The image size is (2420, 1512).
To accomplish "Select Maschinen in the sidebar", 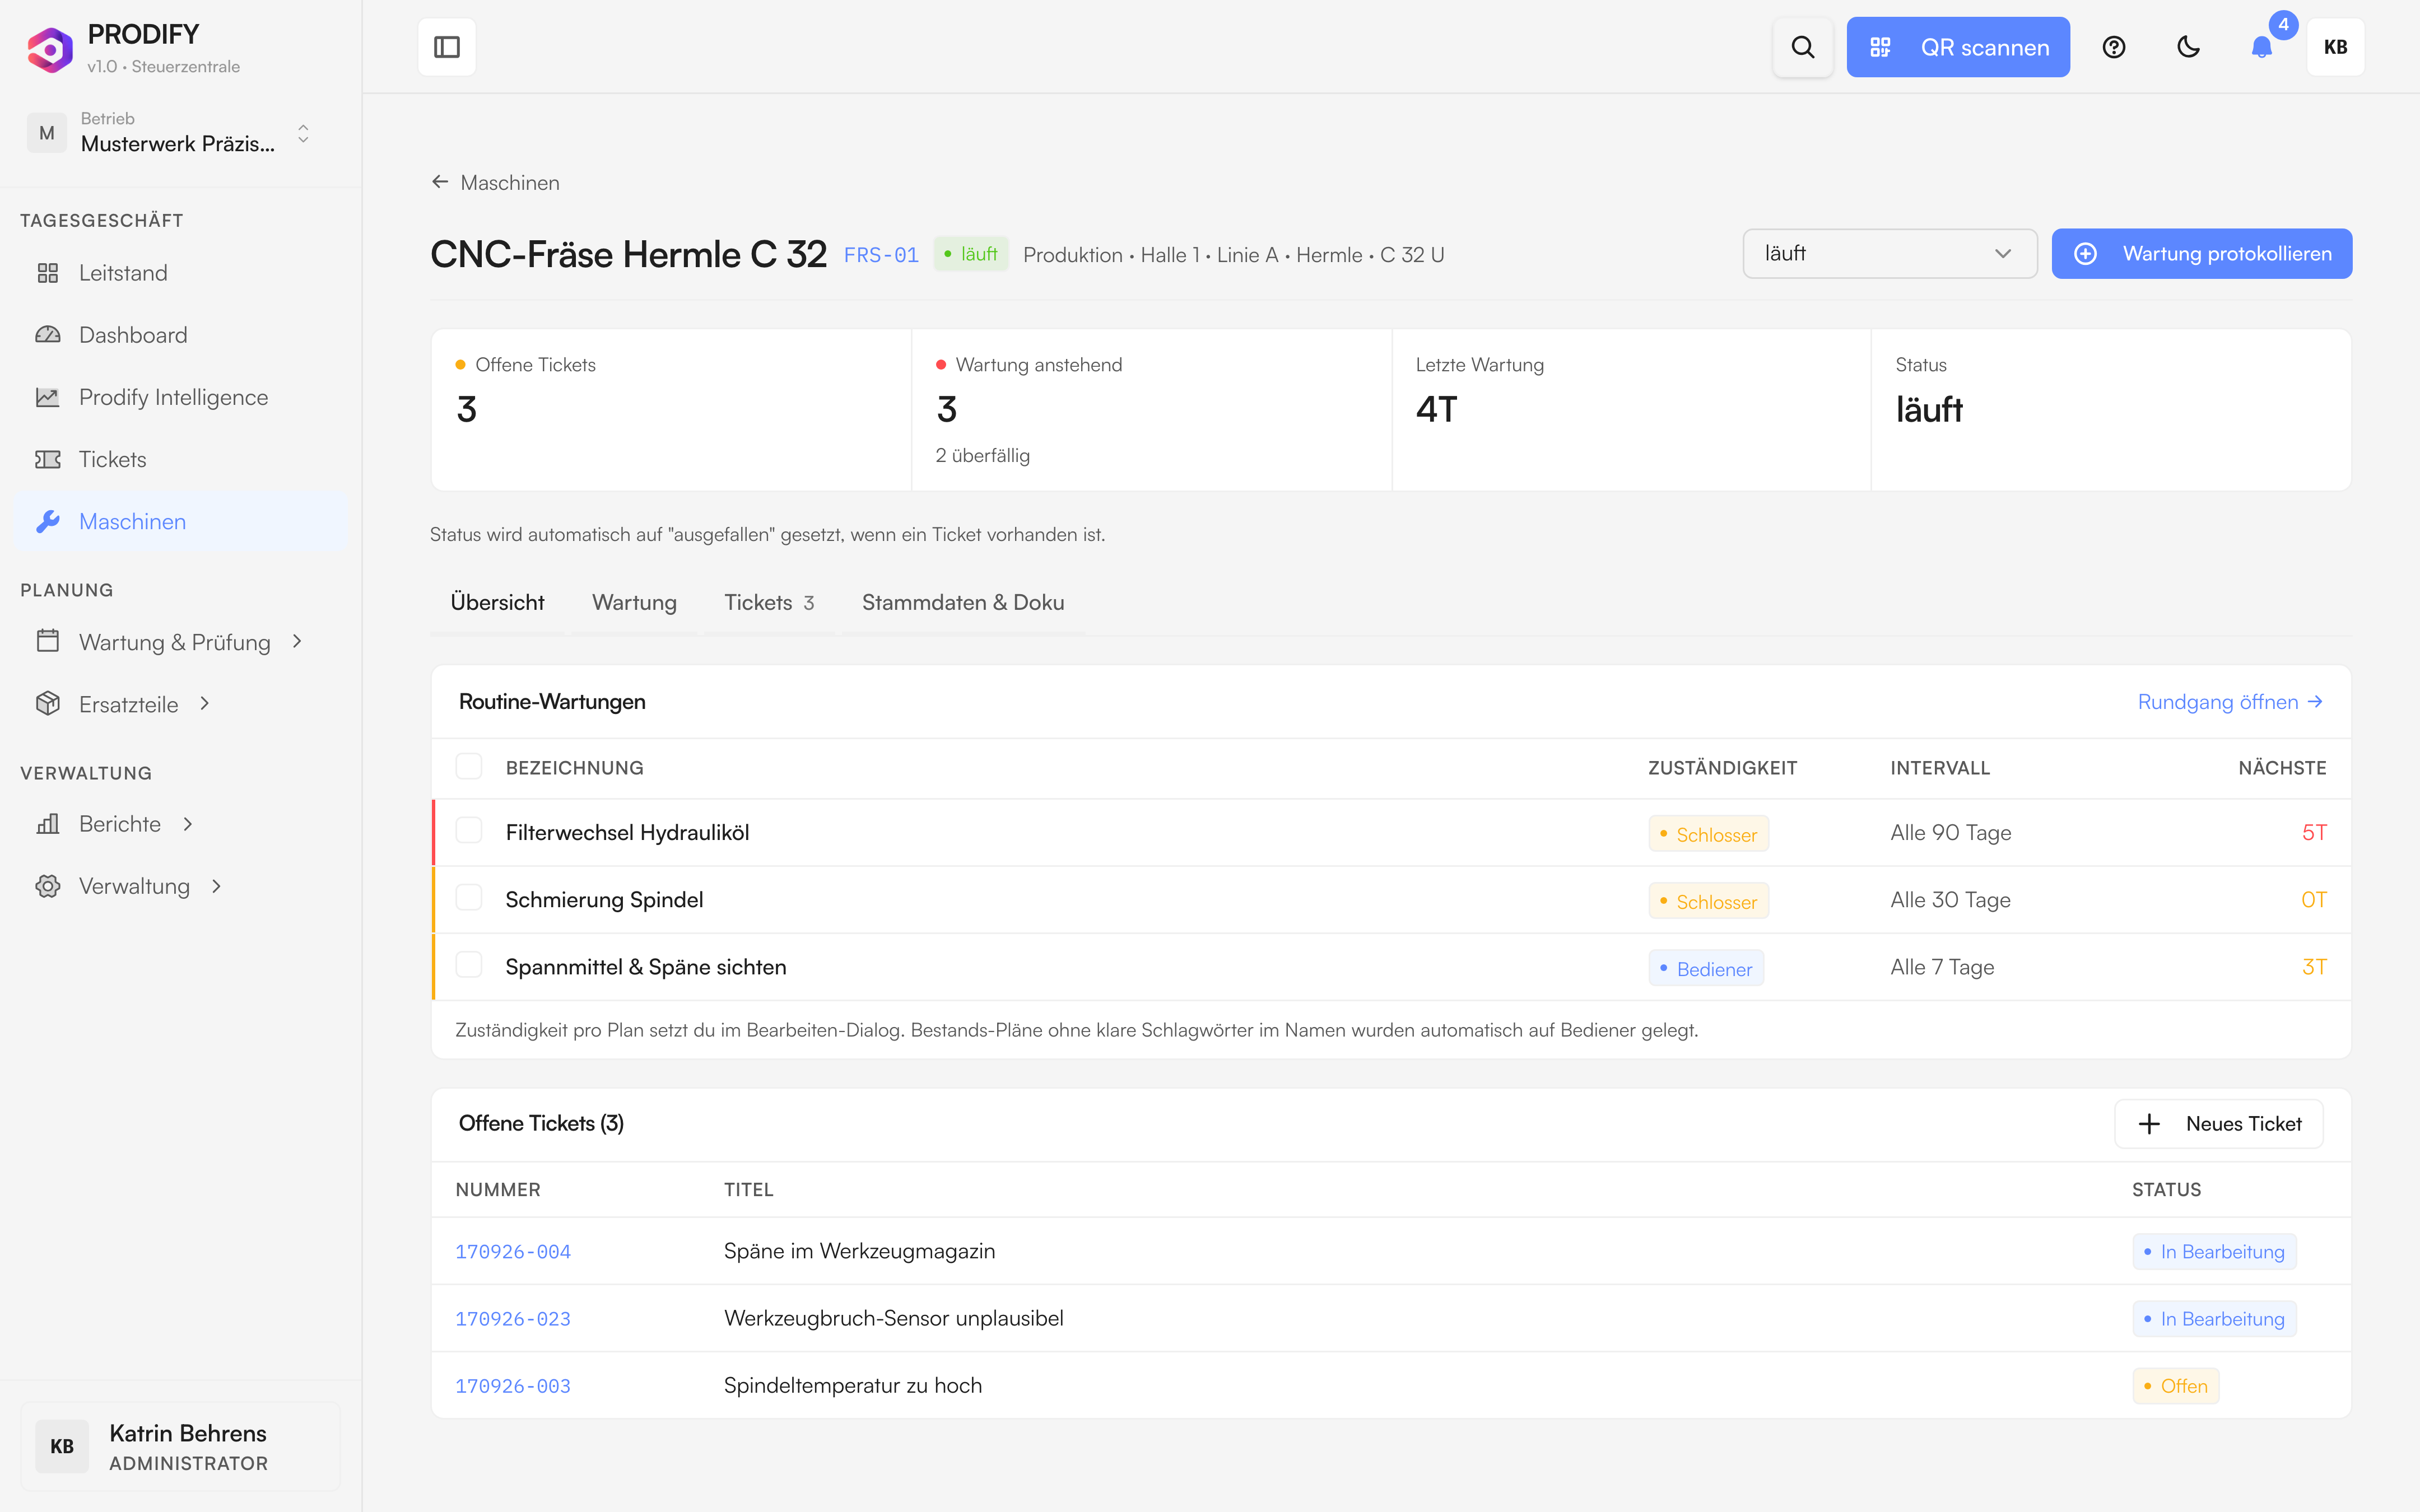I will (181, 521).
